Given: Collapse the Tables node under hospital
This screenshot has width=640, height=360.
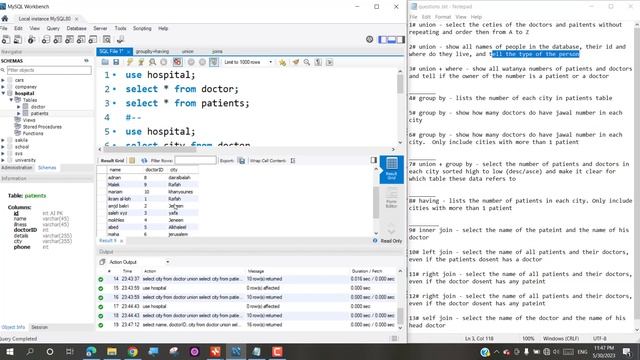Looking at the screenshot, I should [x=11, y=100].
